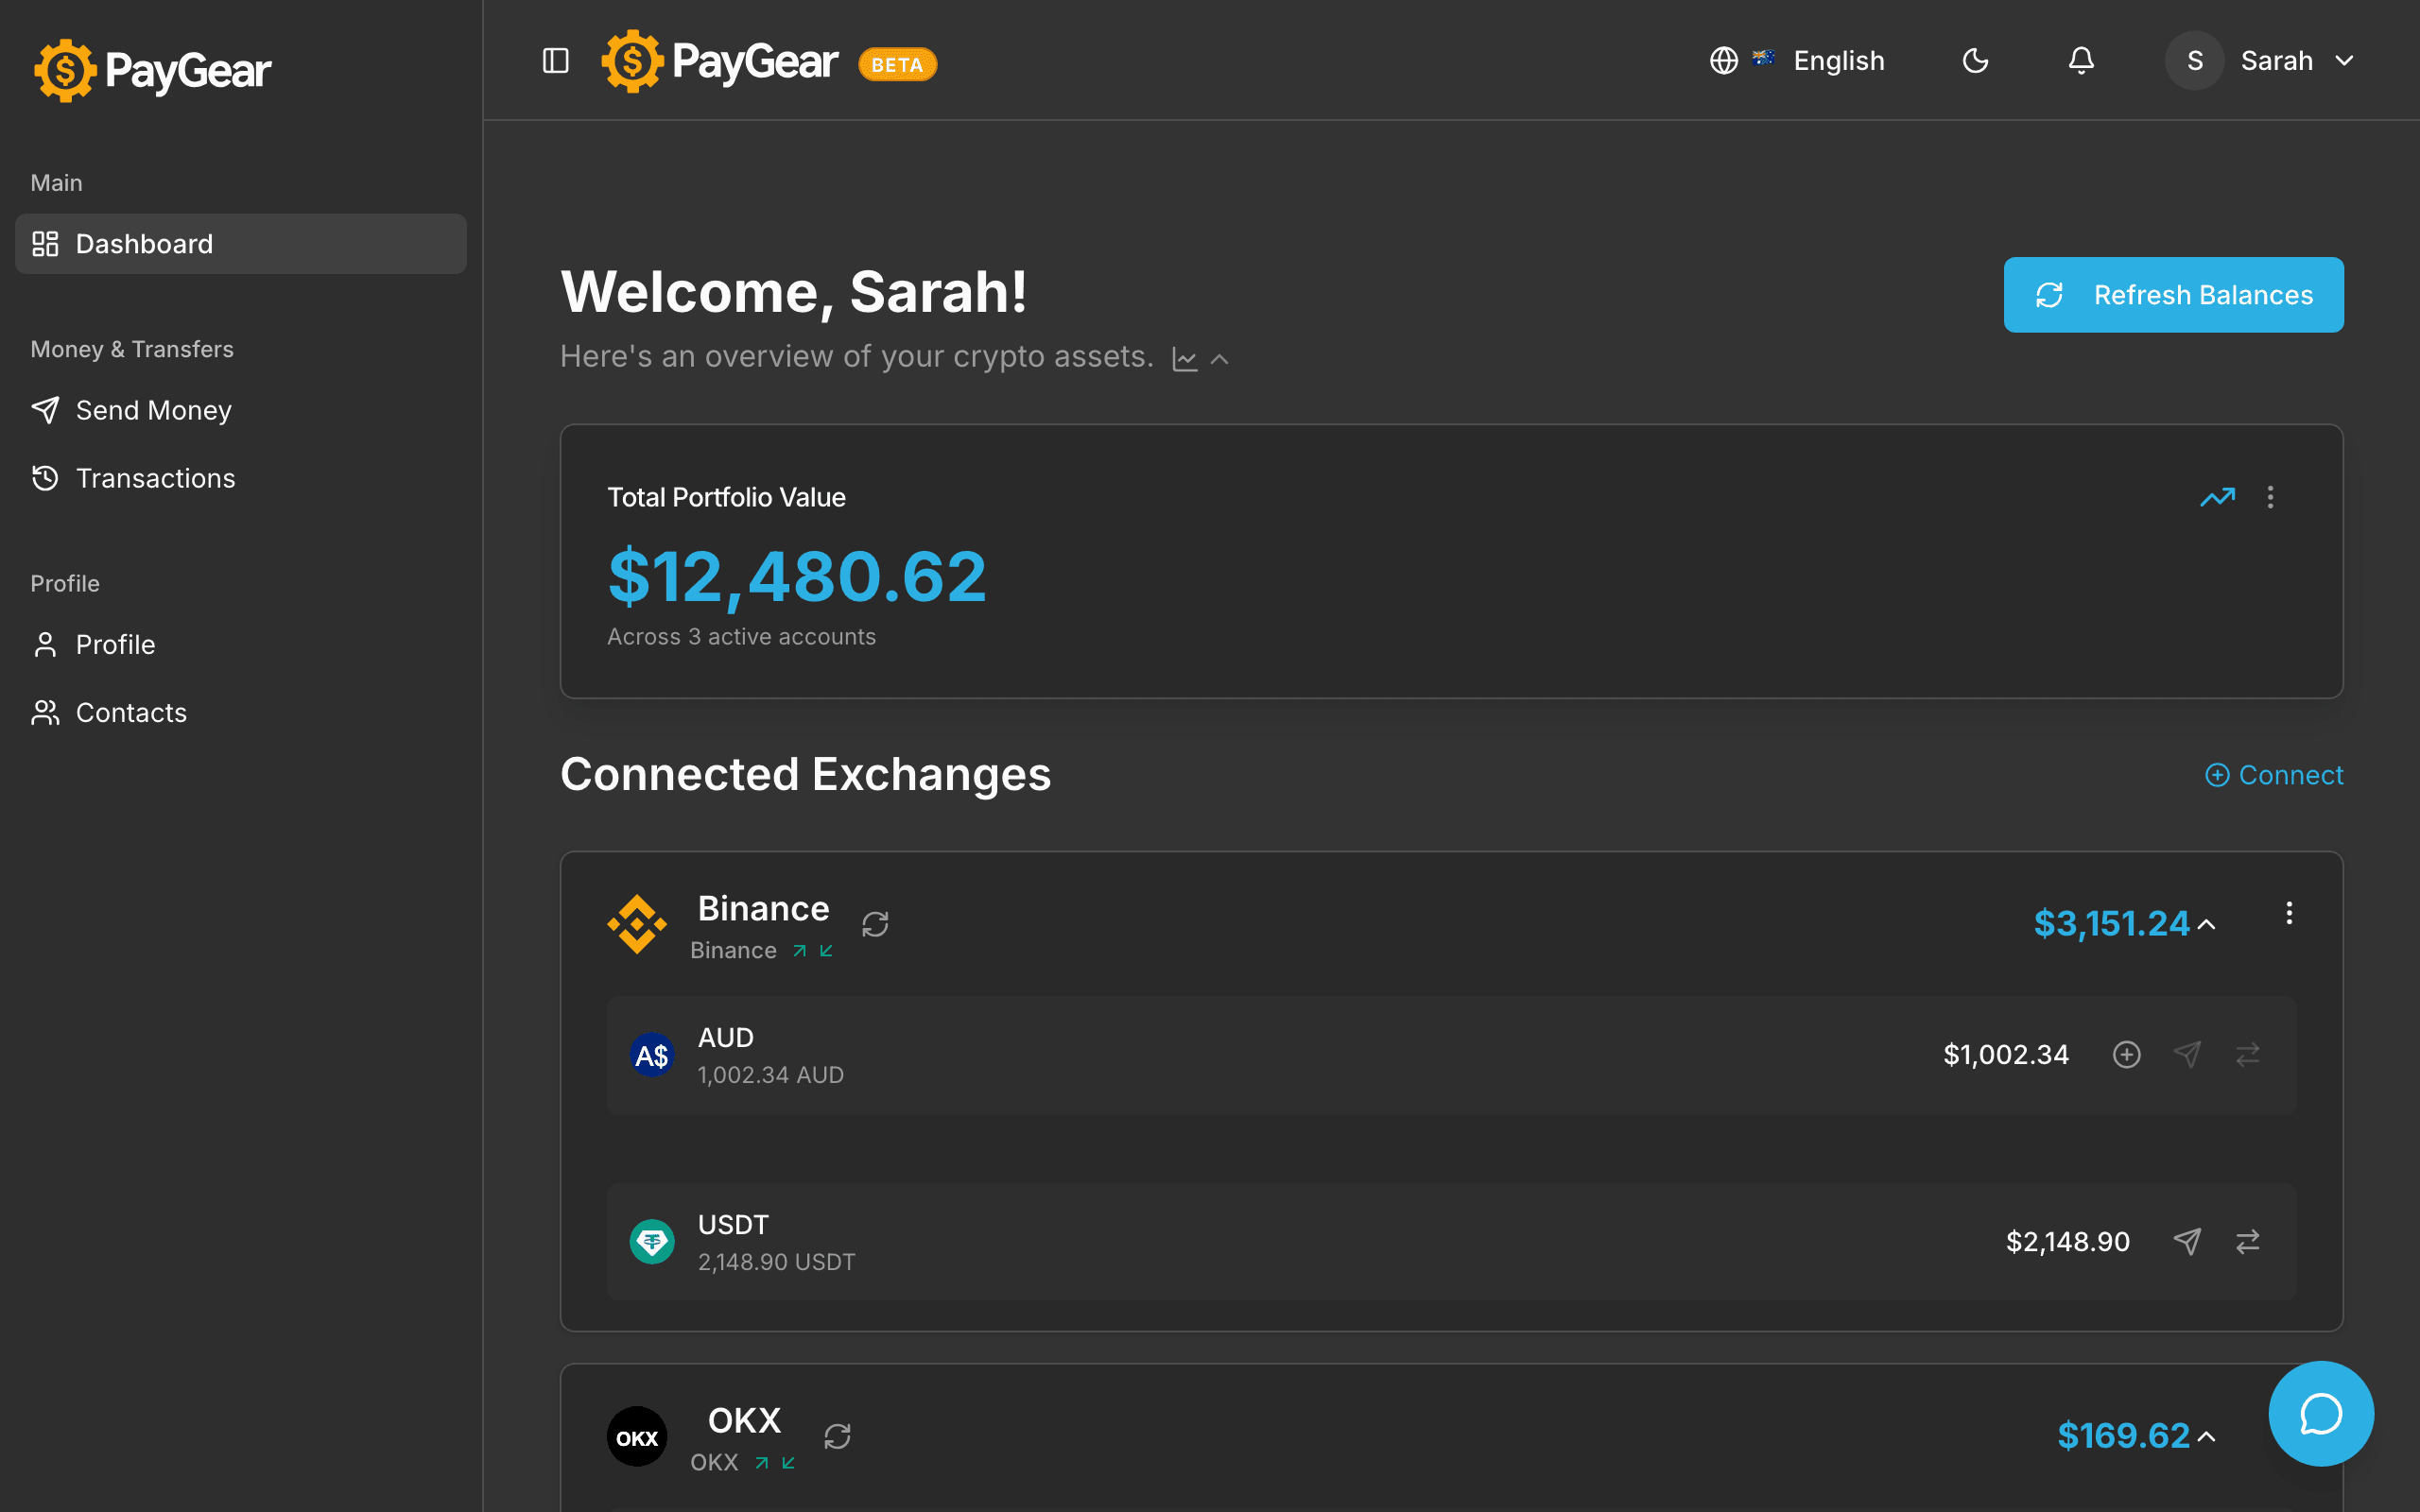Go to Dashboard in sidebar
2420x1512 pixels.
pyautogui.click(x=241, y=244)
